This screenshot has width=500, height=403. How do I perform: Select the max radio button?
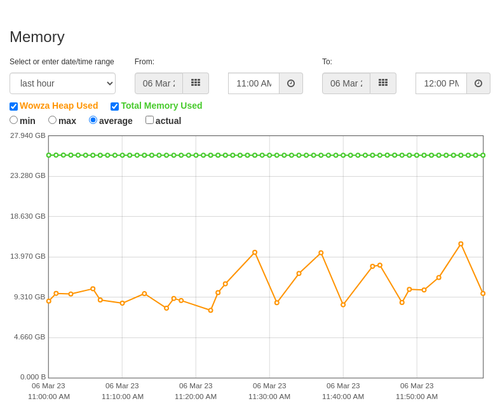pos(52,120)
